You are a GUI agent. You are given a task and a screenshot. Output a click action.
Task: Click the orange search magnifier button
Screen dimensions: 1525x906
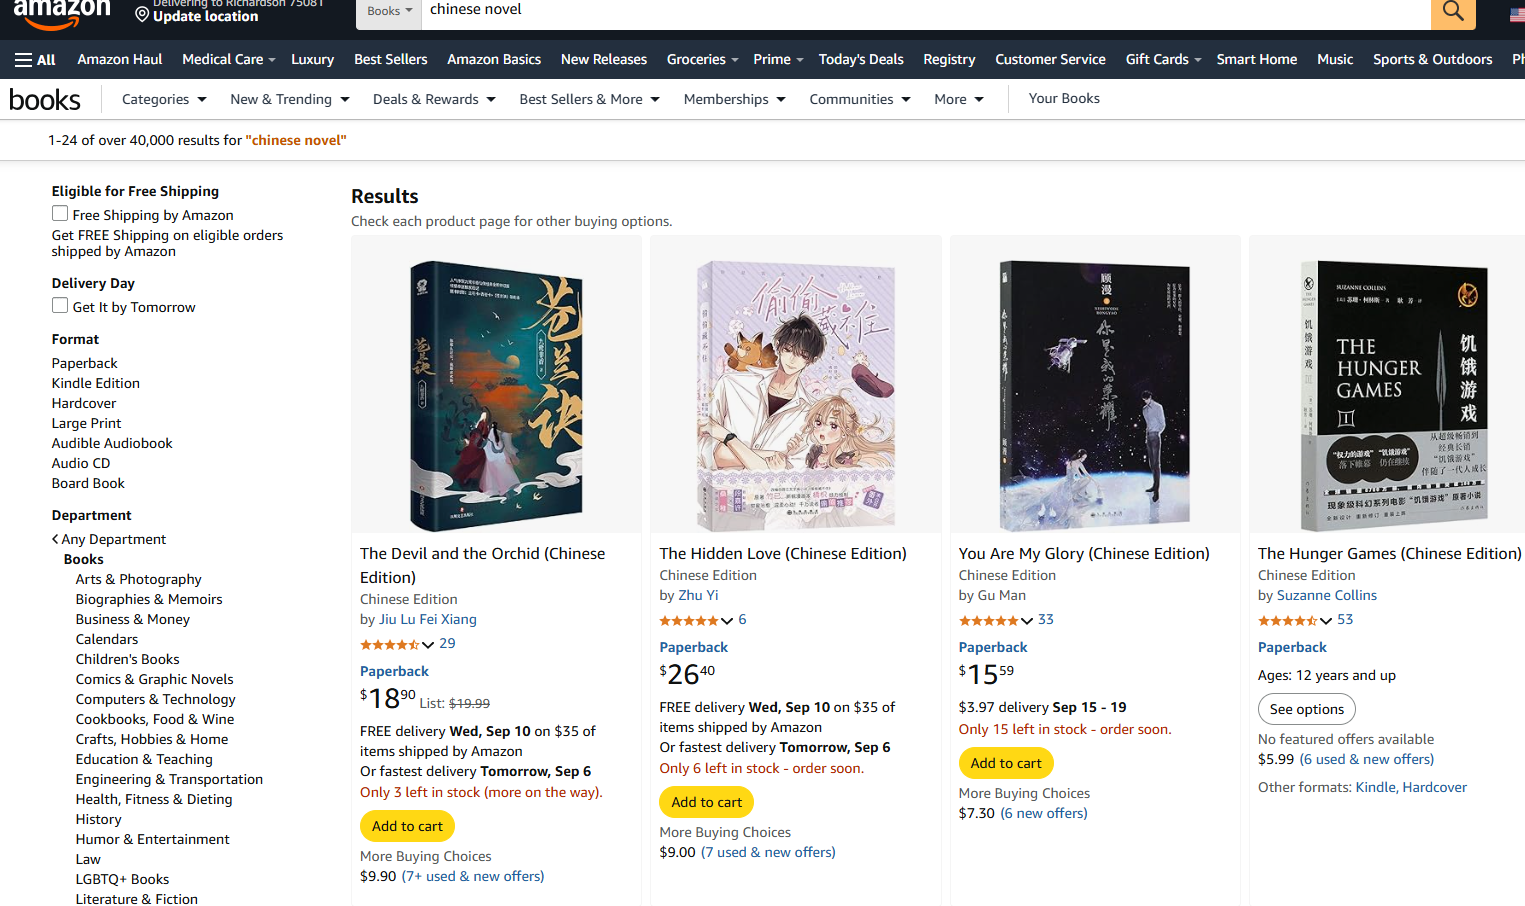click(x=1453, y=12)
